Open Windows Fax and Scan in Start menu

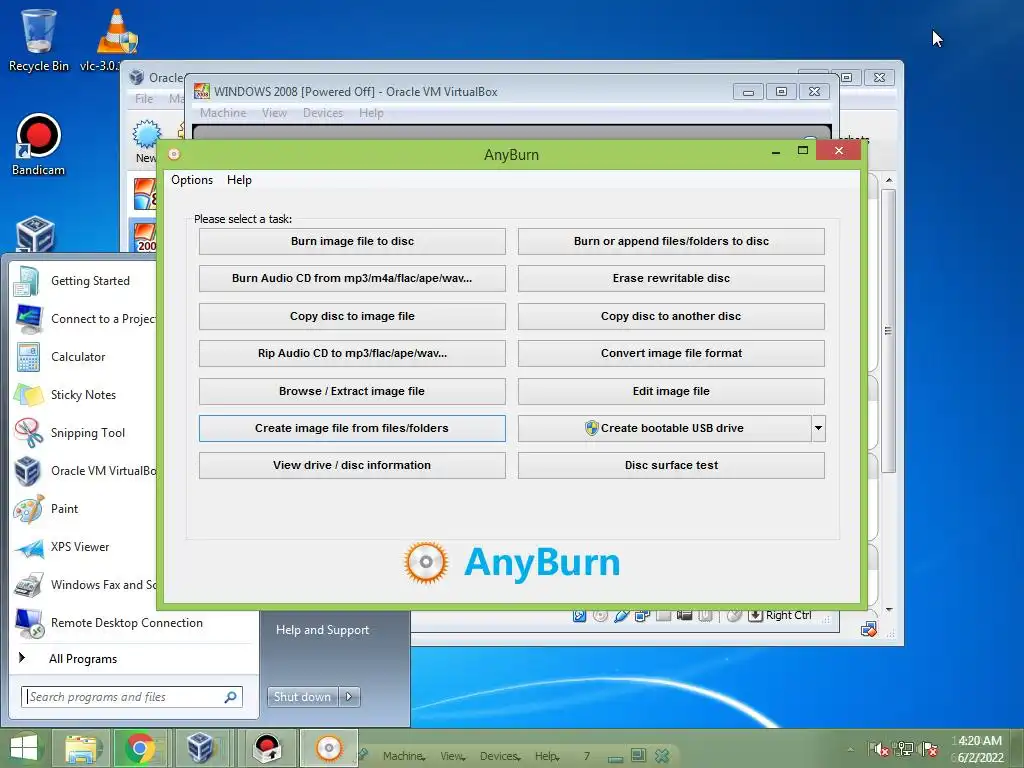84,584
